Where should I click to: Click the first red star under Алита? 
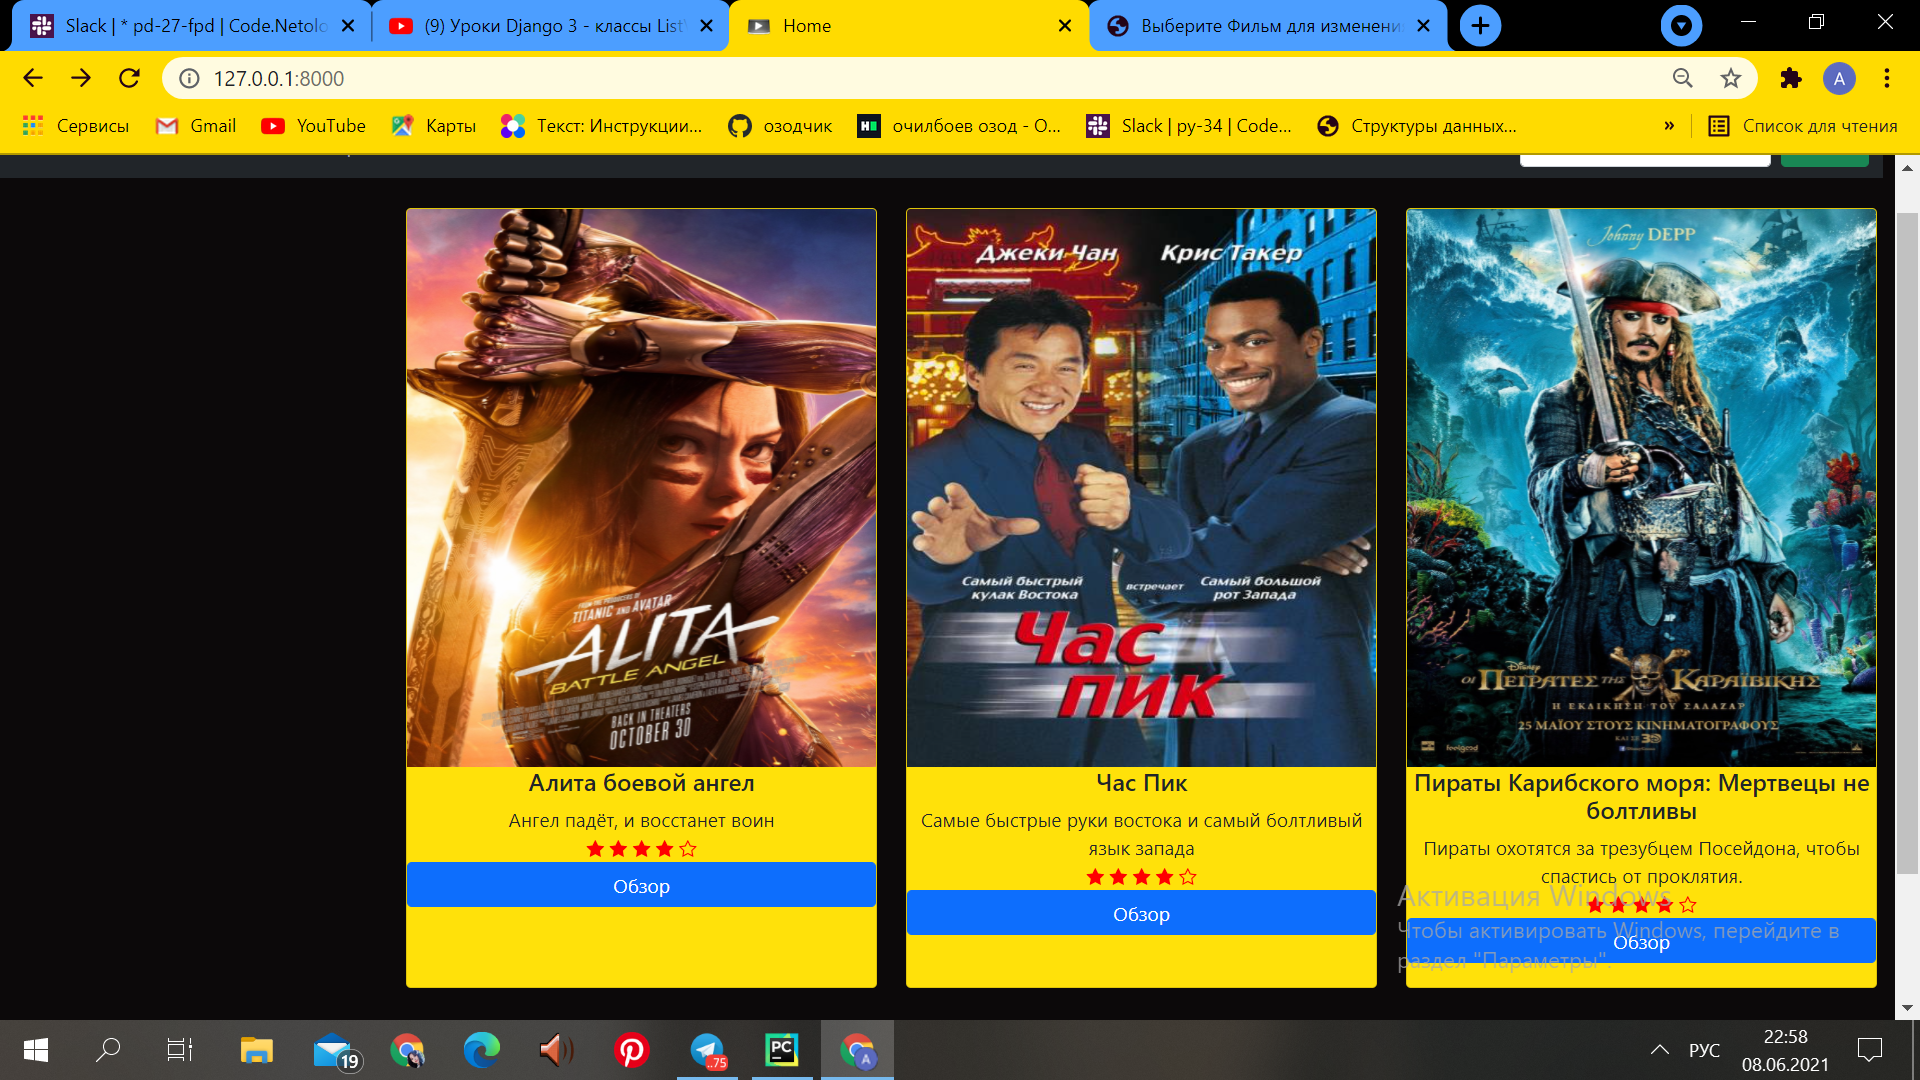coord(595,849)
